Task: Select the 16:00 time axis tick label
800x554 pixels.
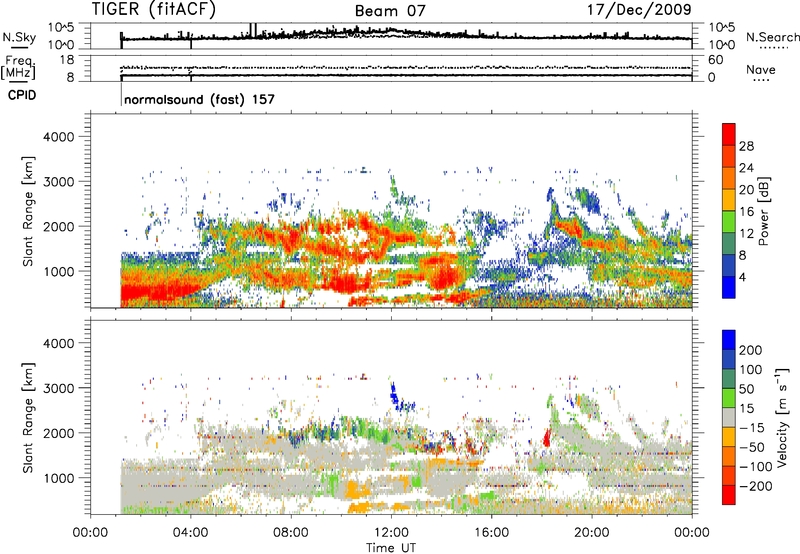Action: point(491,533)
